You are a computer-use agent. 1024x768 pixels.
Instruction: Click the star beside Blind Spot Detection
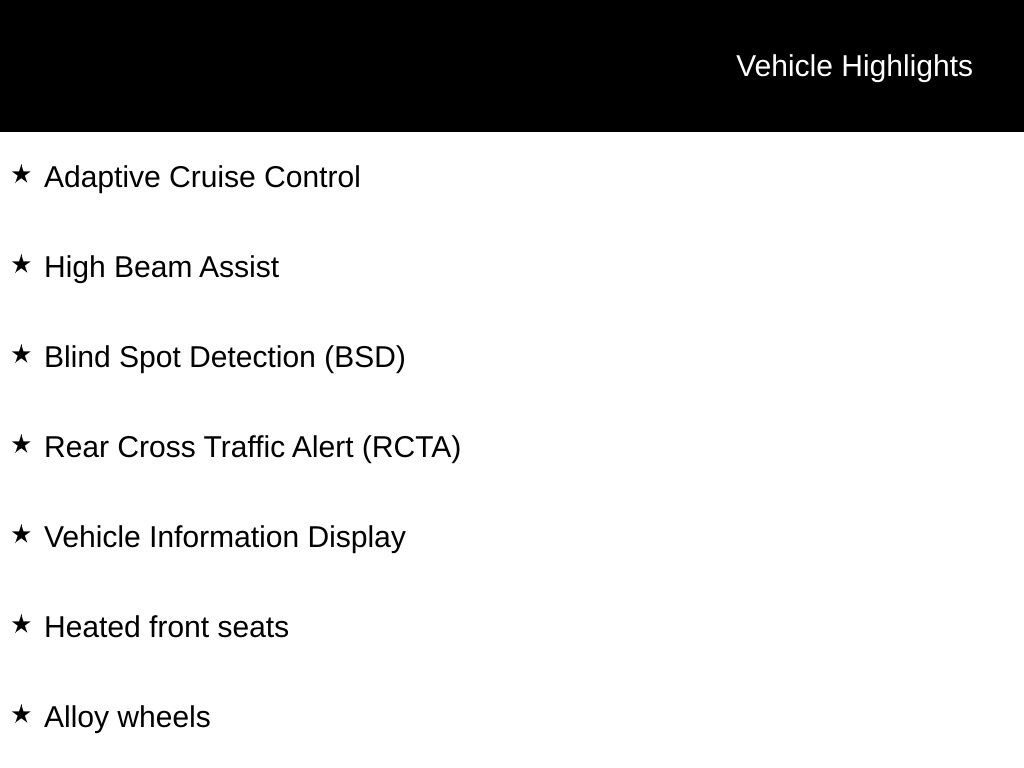(22, 355)
